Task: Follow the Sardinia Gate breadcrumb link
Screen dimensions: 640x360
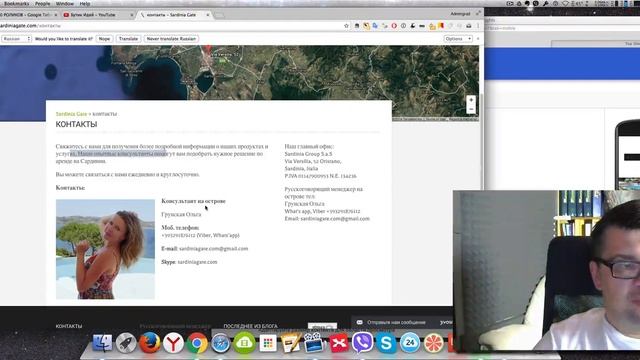Action: coord(71,114)
